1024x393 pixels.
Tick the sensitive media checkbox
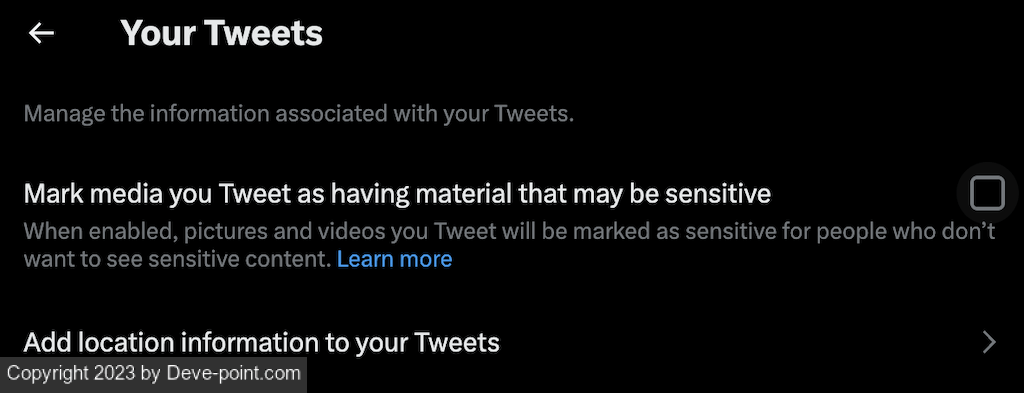coord(987,193)
